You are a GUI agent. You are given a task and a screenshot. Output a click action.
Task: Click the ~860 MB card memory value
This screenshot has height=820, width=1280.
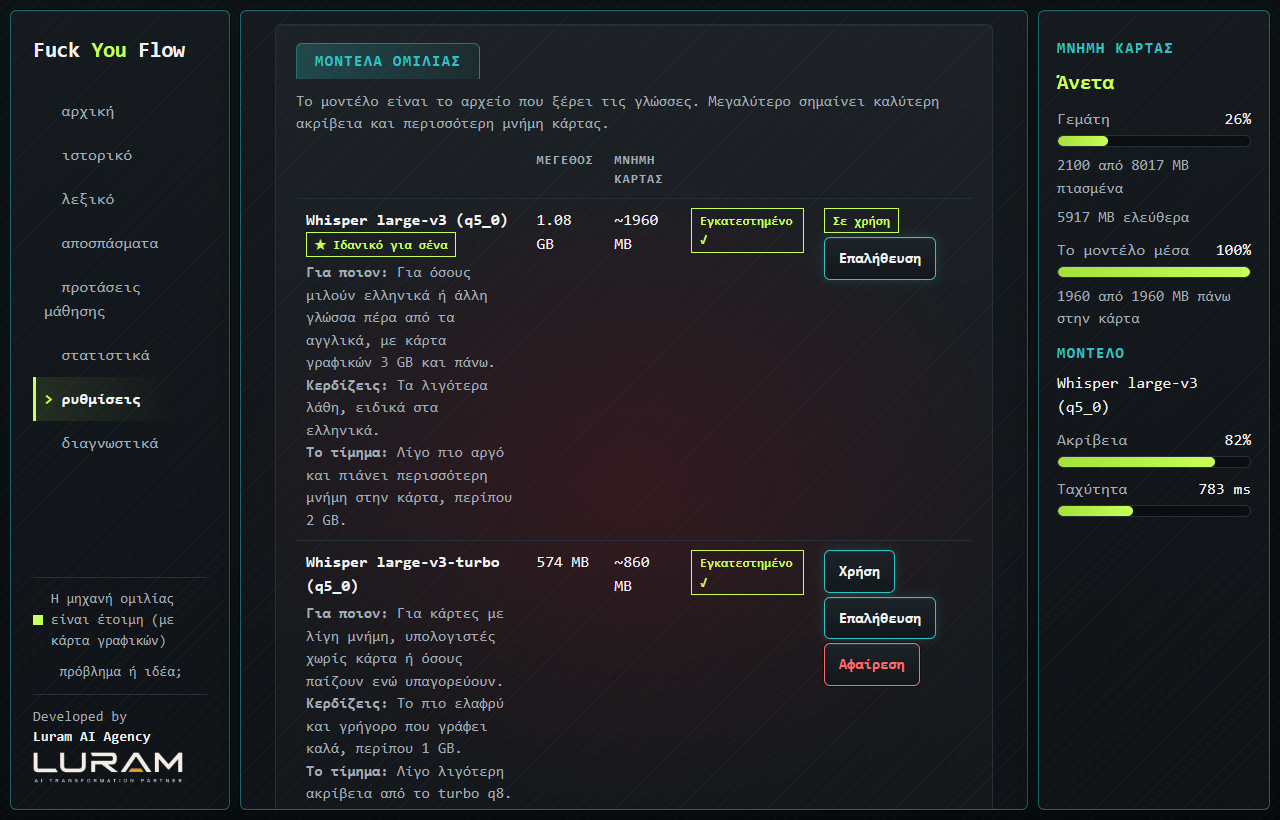pos(632,574)
